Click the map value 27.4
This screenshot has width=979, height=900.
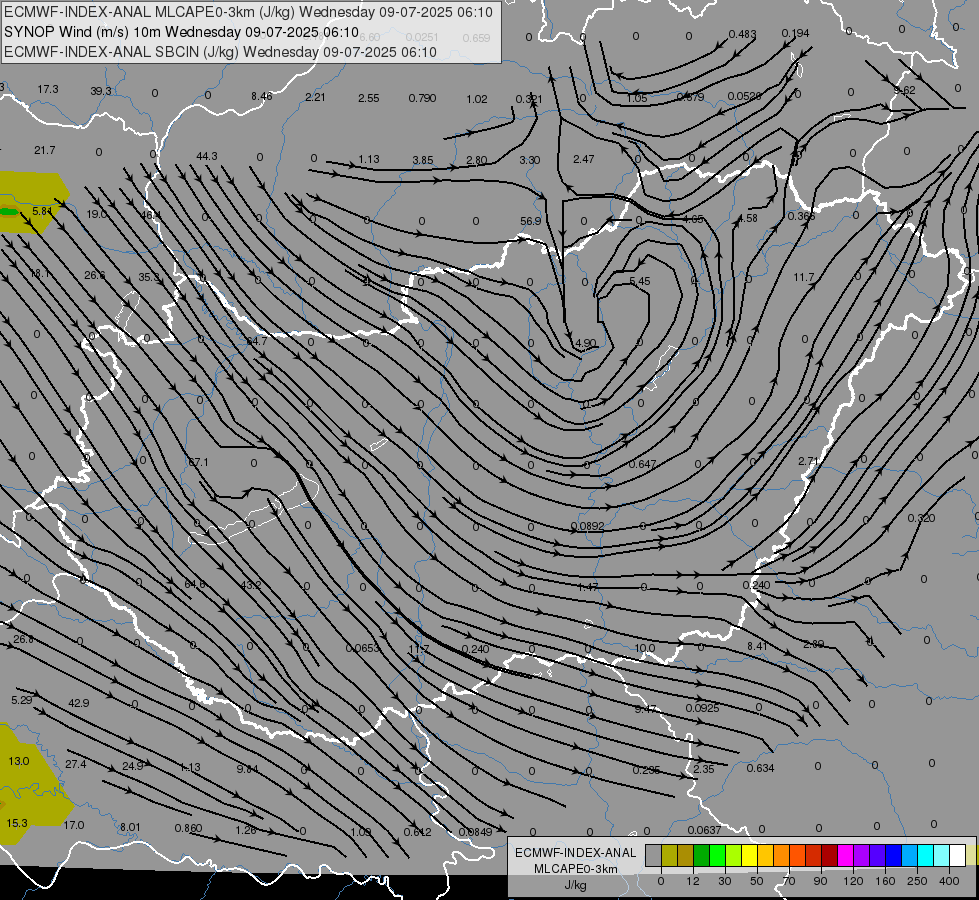[x=76, y=764]
